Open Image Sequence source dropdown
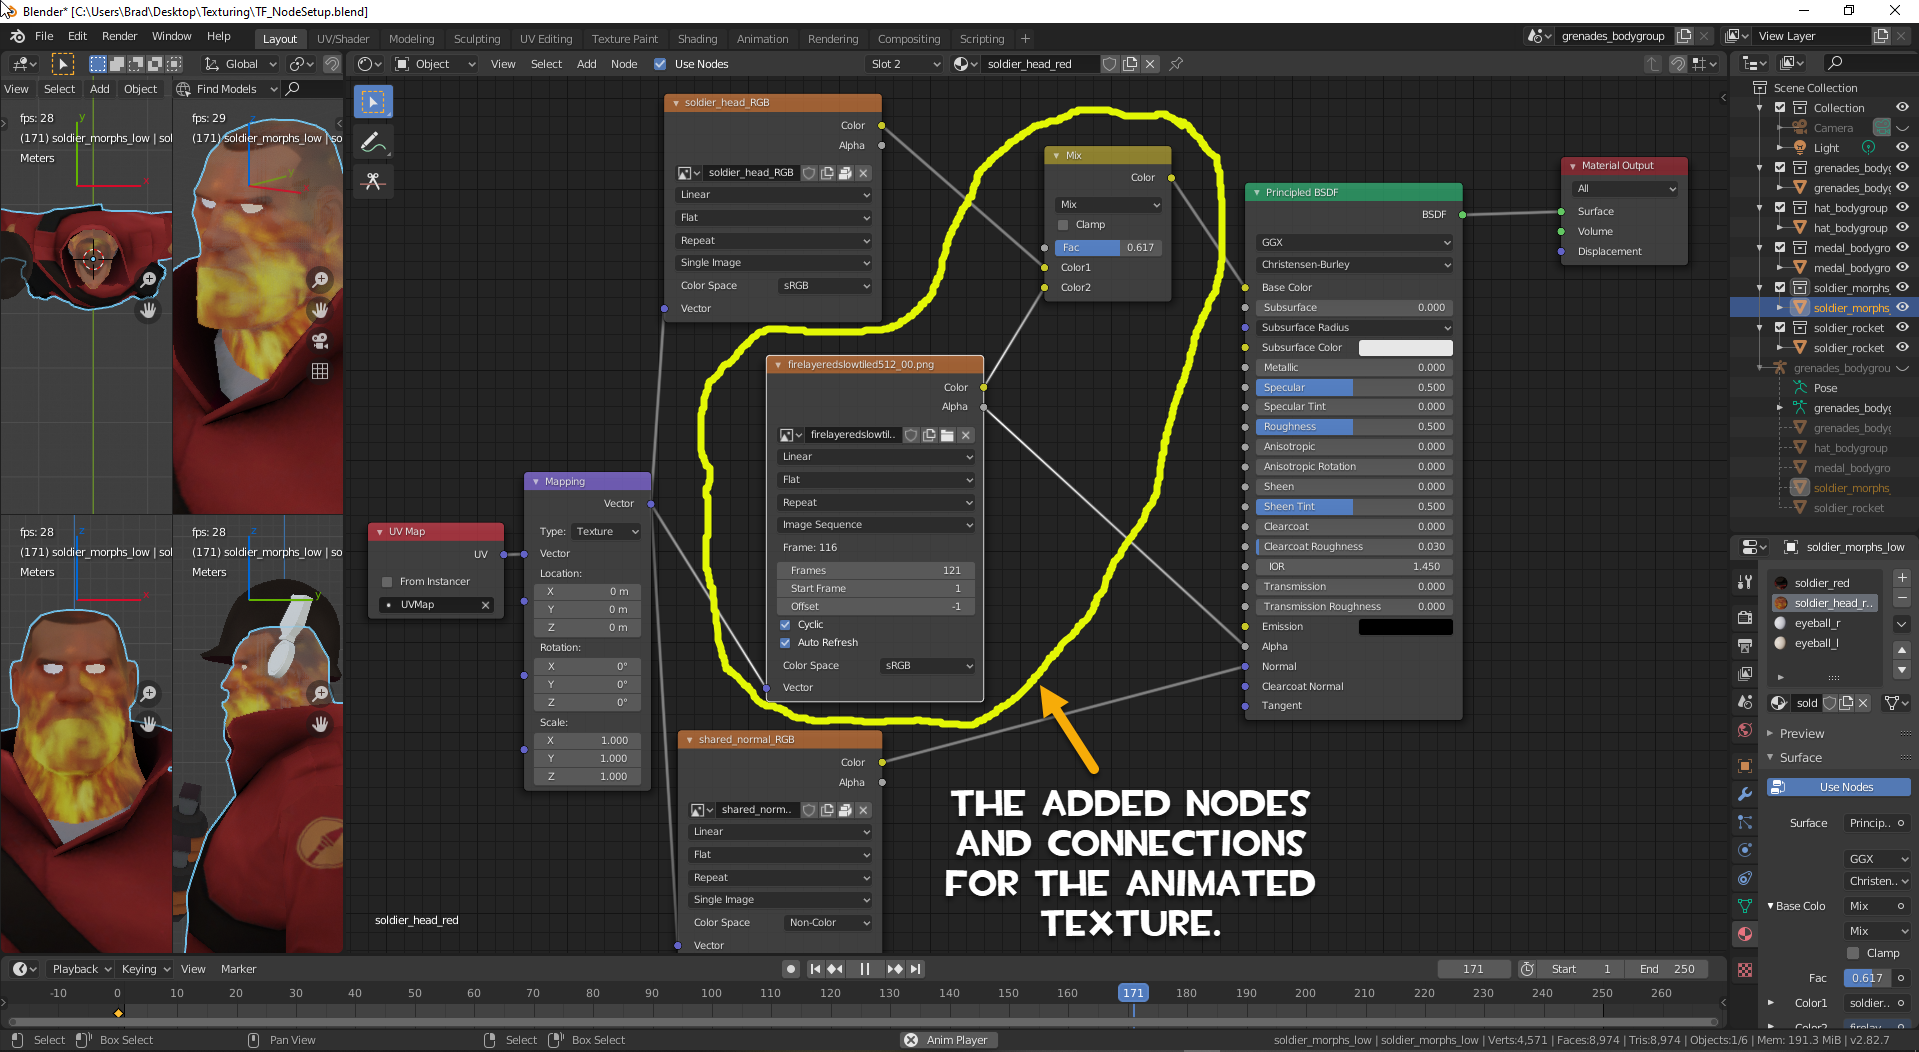 876,525
